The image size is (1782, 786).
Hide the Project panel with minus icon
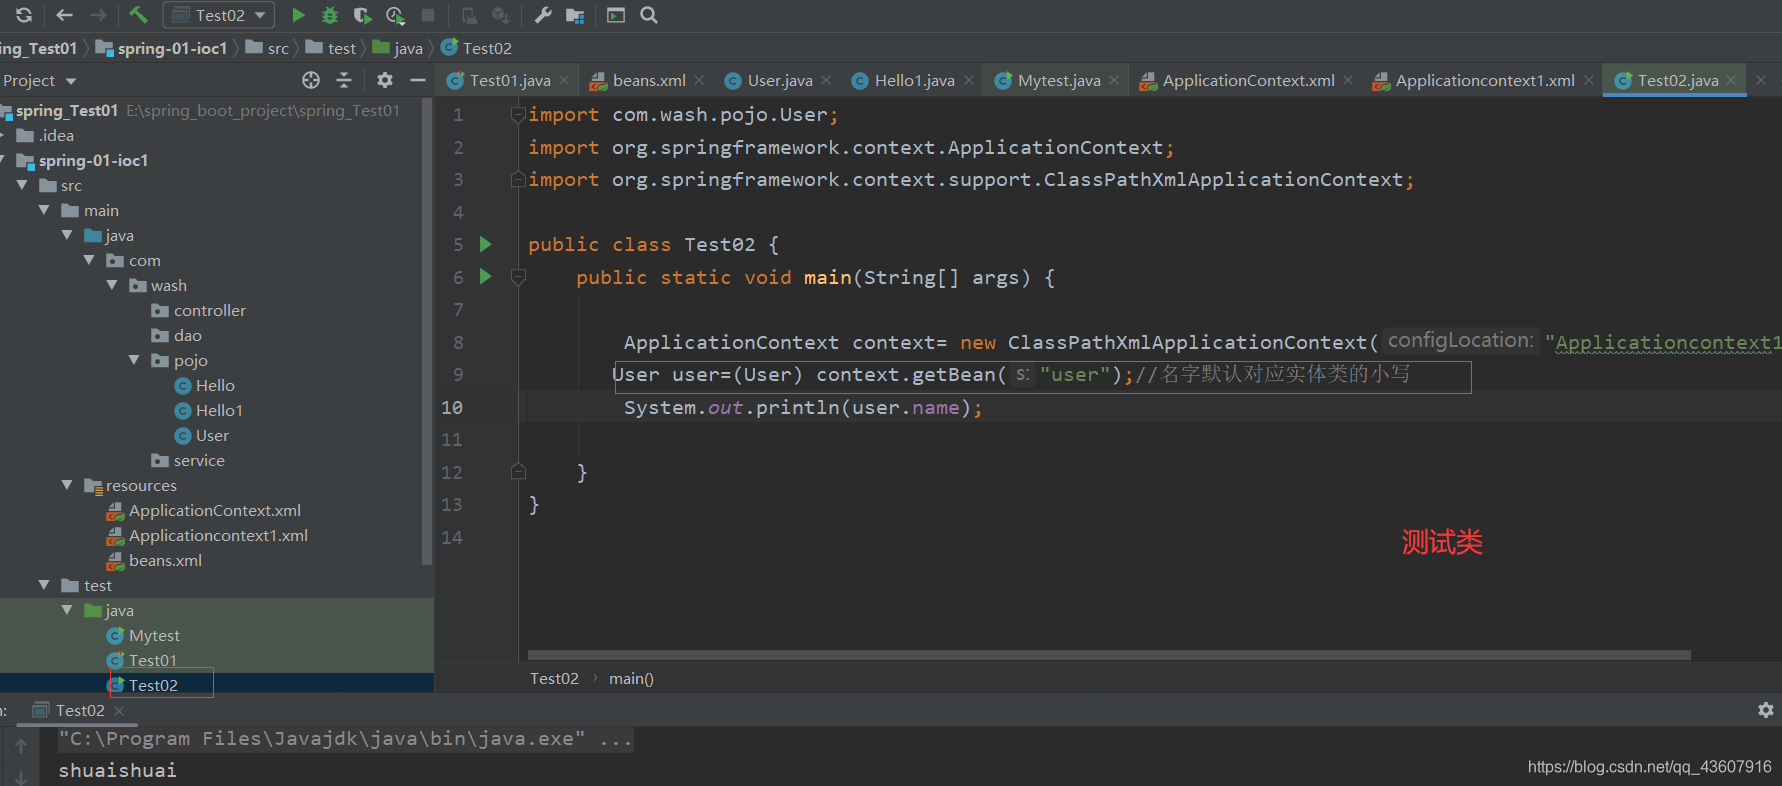click(418, 80)
